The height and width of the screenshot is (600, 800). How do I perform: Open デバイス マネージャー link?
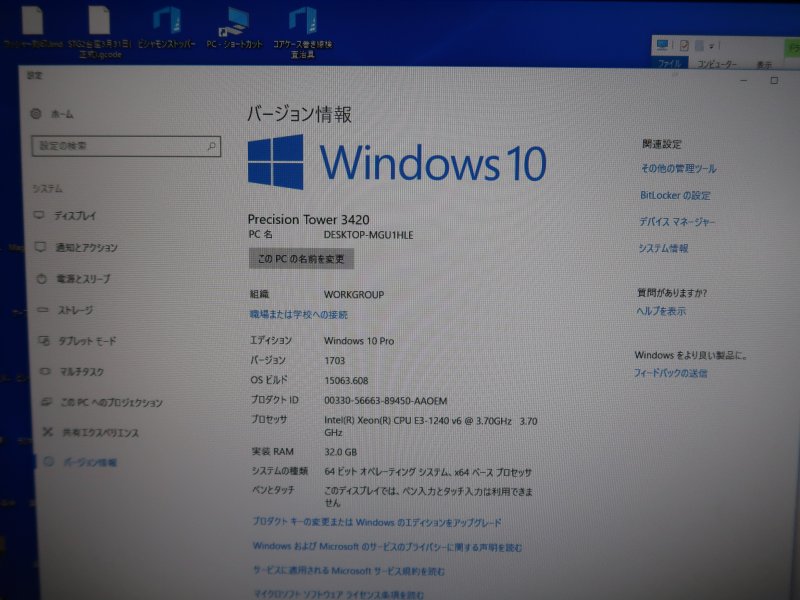pos(677,222)
